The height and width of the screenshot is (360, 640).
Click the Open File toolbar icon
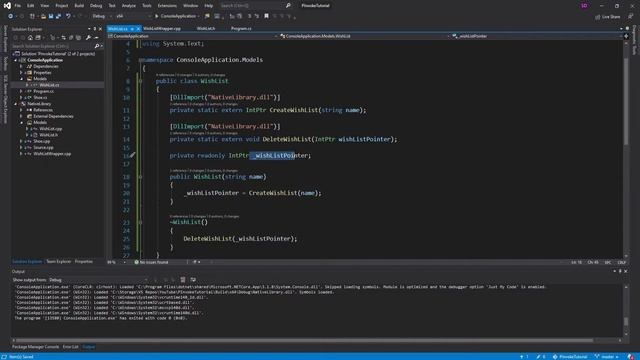[43, 16]
